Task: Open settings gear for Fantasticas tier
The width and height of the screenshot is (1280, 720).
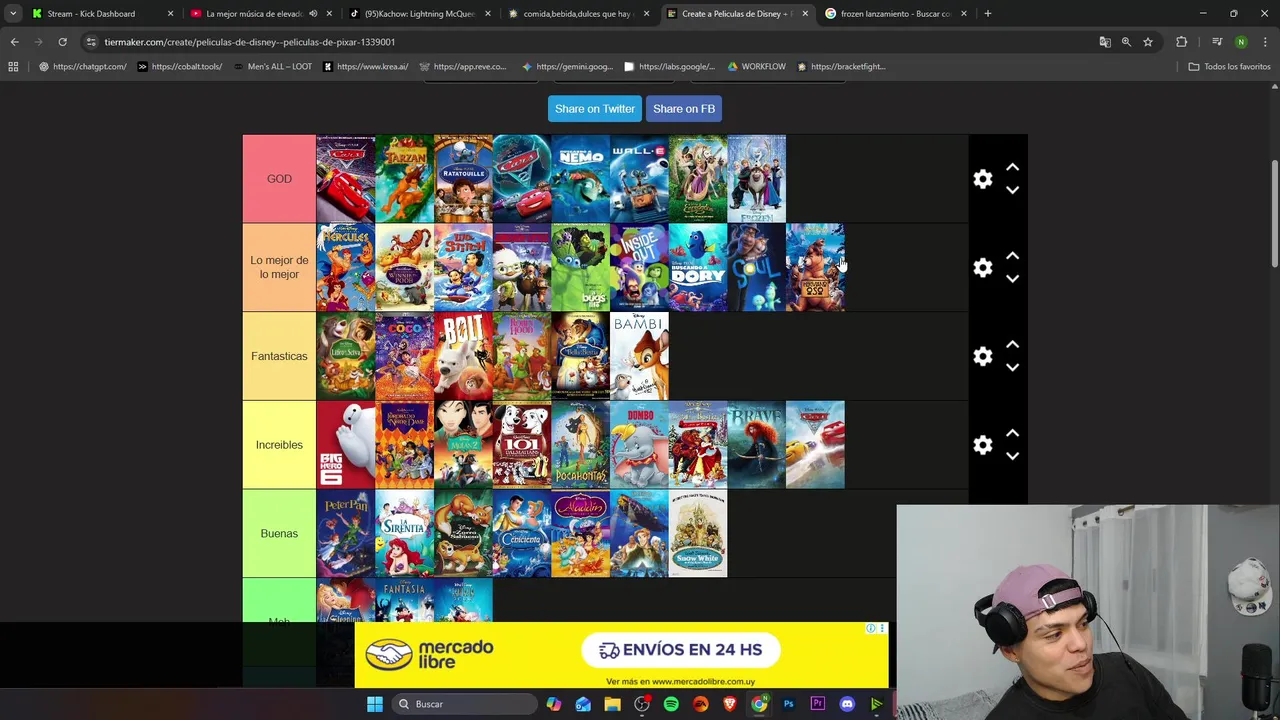Action: [x=983, y=356]
